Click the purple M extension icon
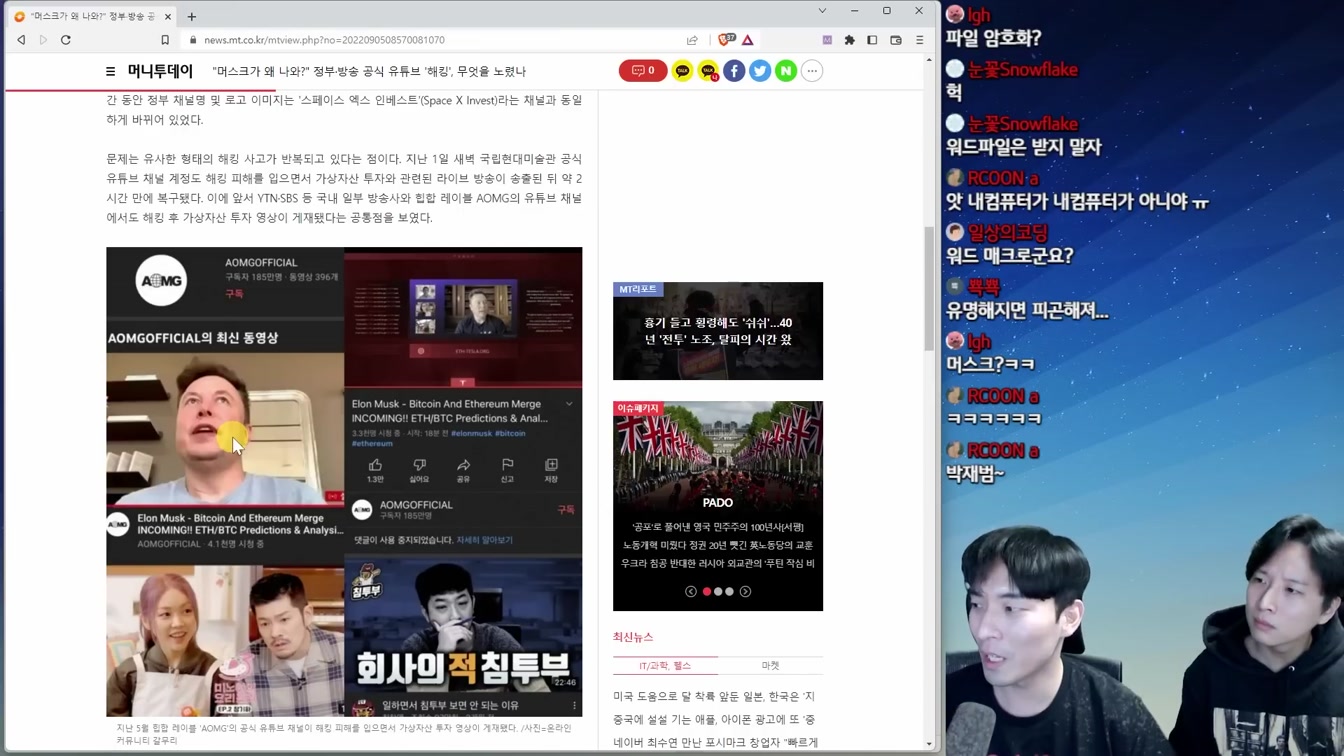The width and height of the screenshot is (1344, 756). 827,40
